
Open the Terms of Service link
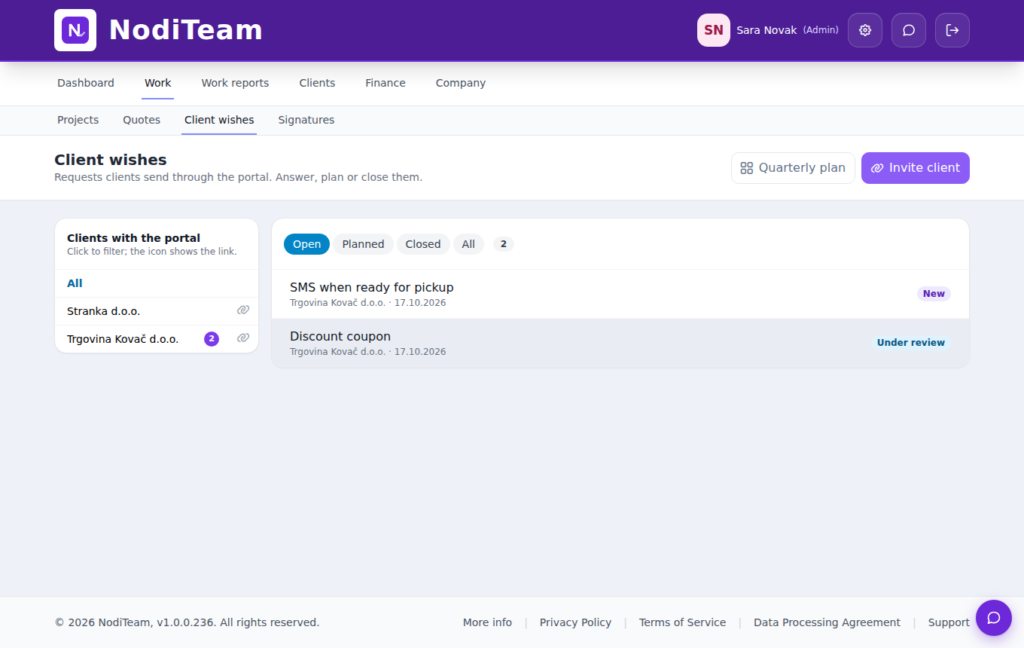[x=682, y=623]
